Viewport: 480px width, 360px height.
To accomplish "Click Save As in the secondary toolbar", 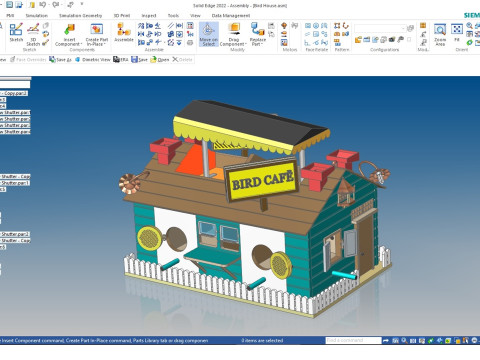I will 60,60.
